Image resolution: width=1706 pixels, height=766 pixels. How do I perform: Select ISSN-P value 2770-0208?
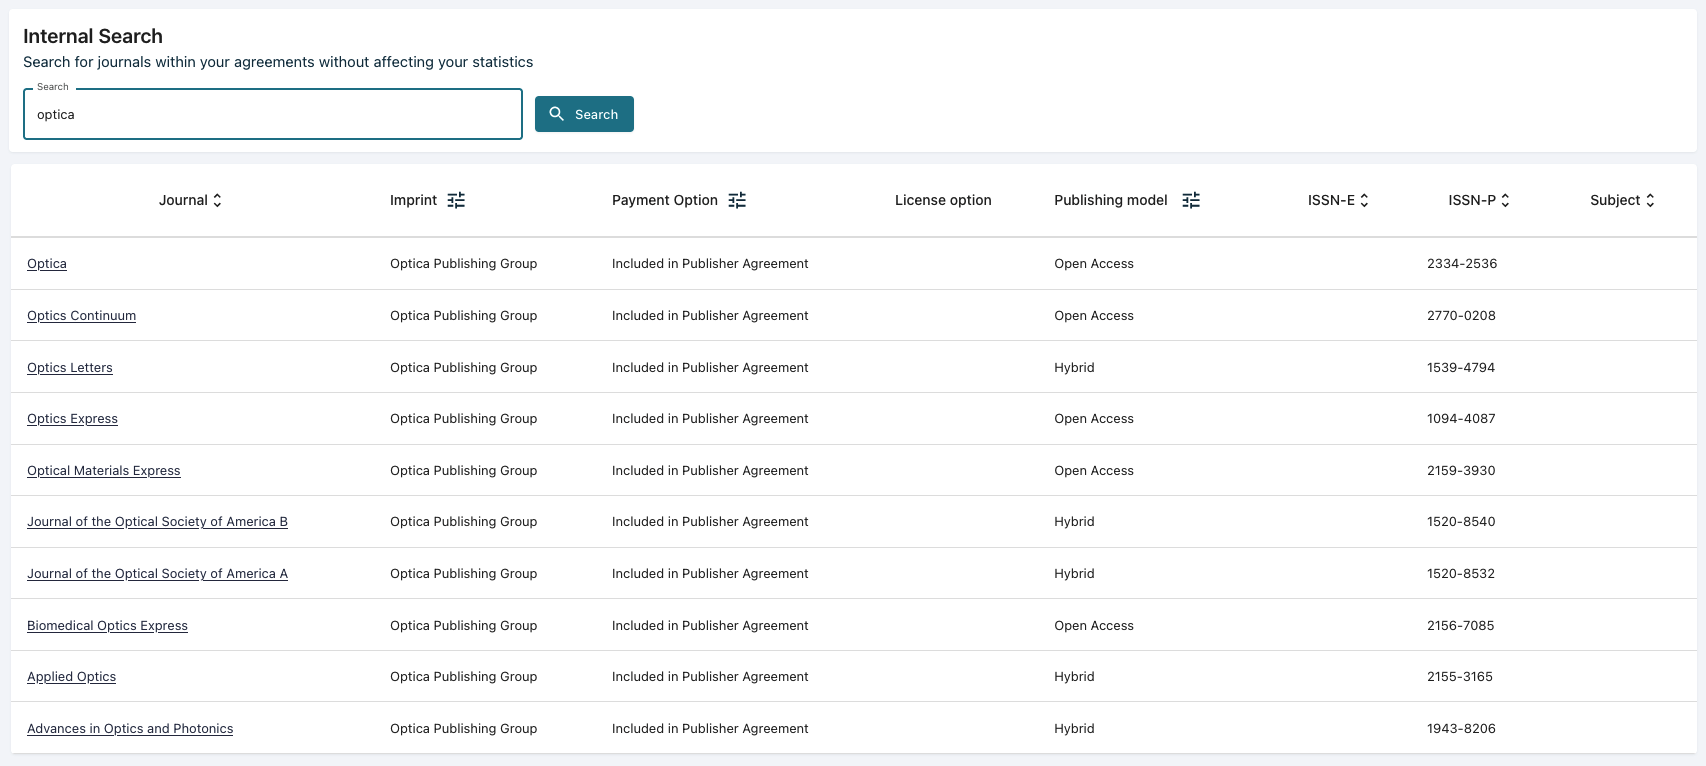(1461, 316)
